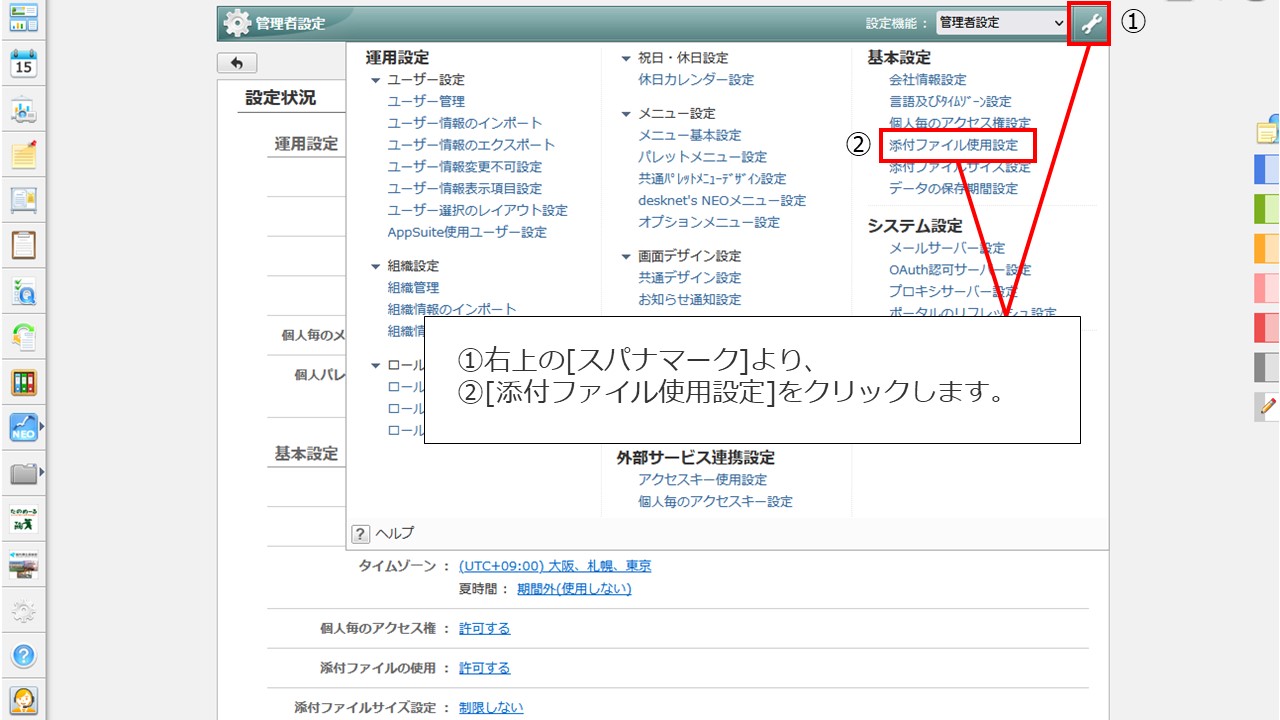
Task: Click the wrench icon in header
Action: 1090,24
